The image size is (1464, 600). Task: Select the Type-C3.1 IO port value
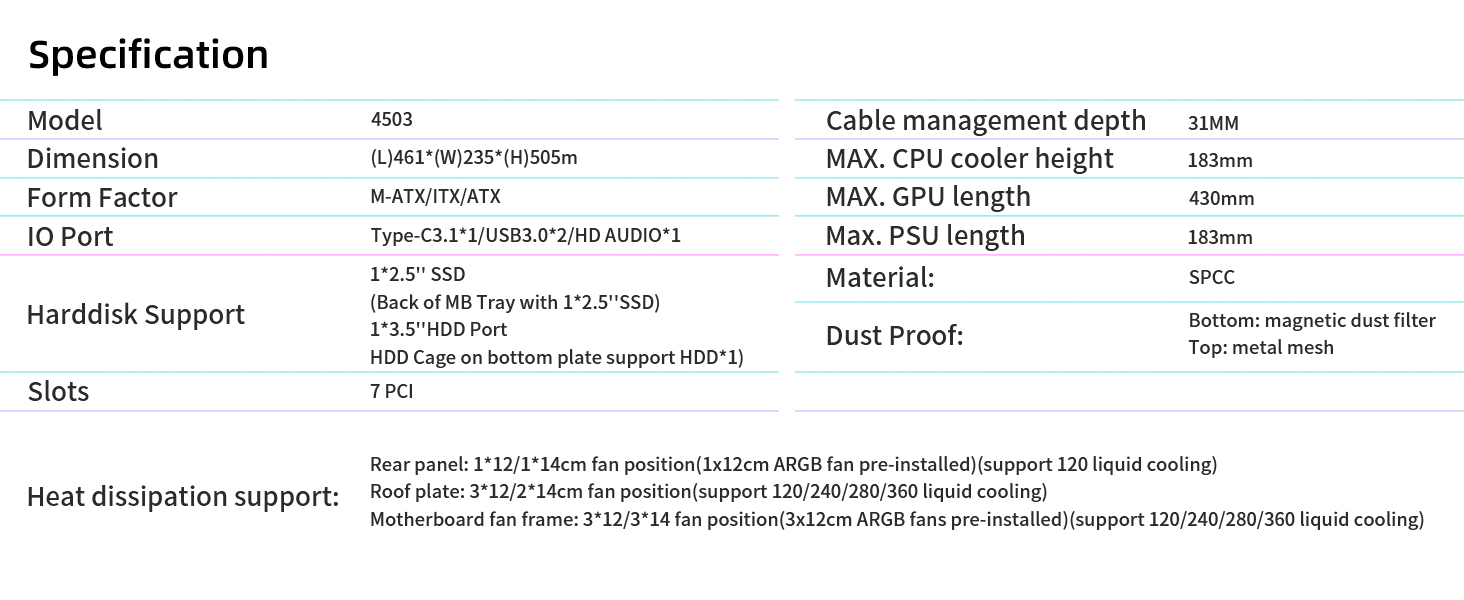pyautogui.click(x=525, y=236)
